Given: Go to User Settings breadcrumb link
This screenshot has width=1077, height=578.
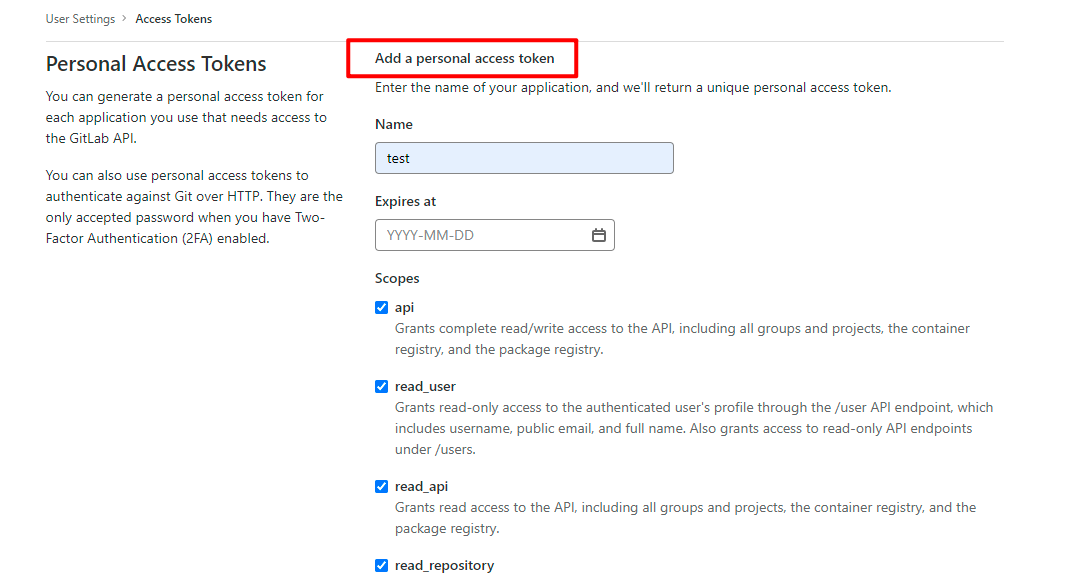Looking at the screenshot, I should coord(80,19).
